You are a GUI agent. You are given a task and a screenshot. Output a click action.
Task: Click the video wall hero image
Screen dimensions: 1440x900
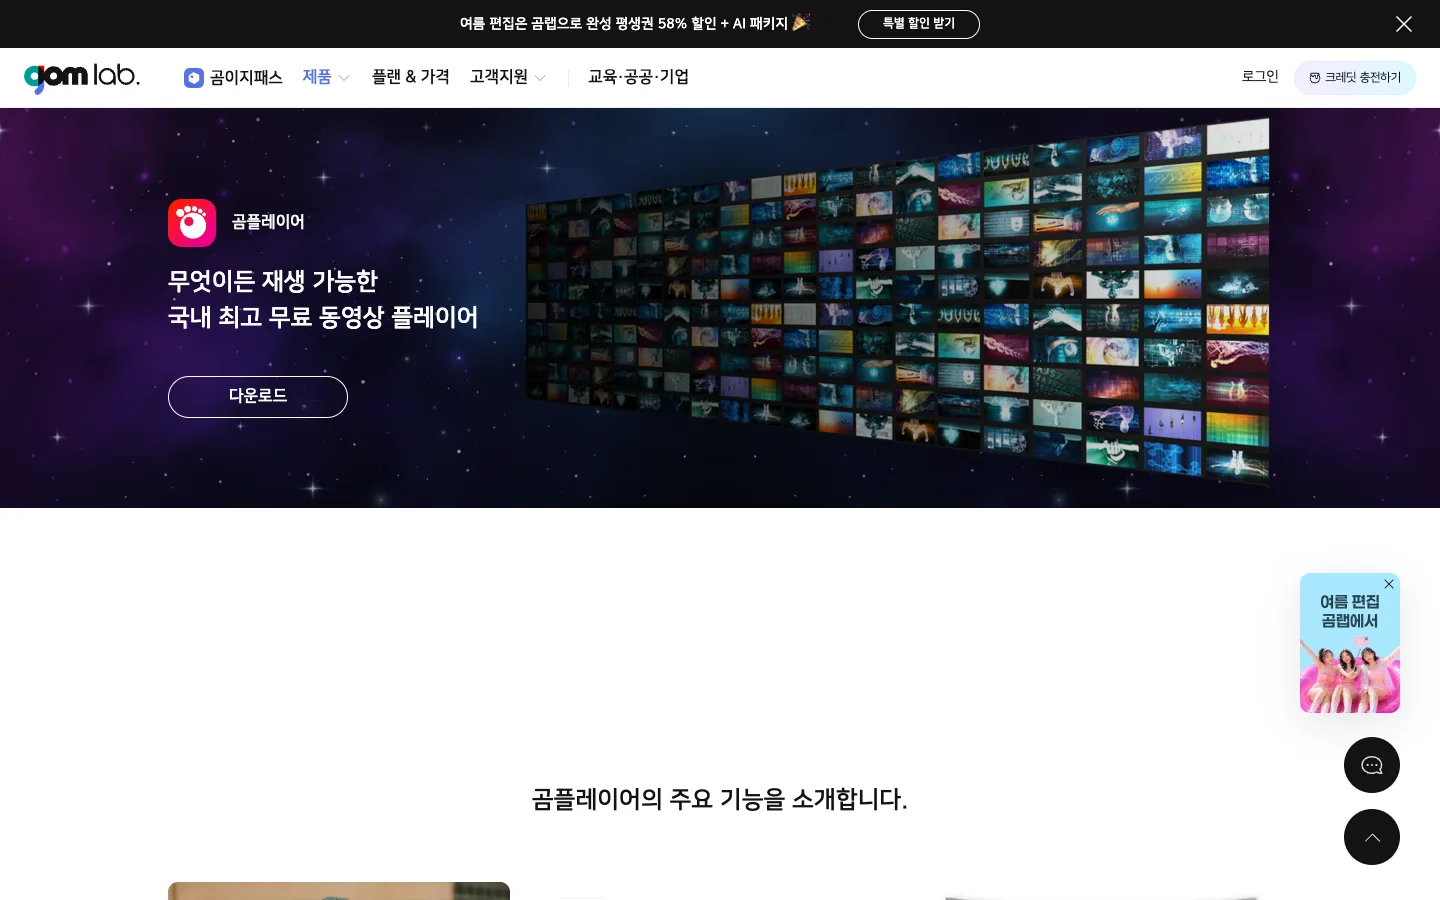[x=898, y=303]
